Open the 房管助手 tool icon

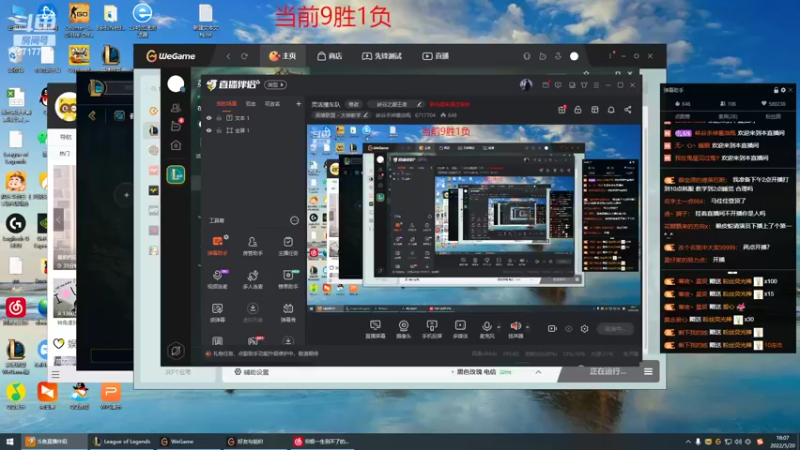click(253, 245)
